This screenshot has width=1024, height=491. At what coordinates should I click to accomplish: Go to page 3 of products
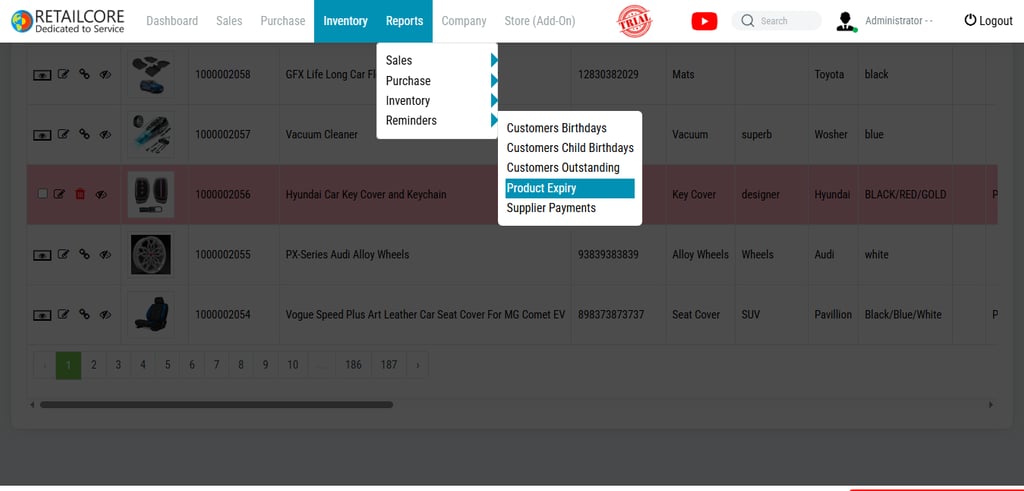point(118,365)
